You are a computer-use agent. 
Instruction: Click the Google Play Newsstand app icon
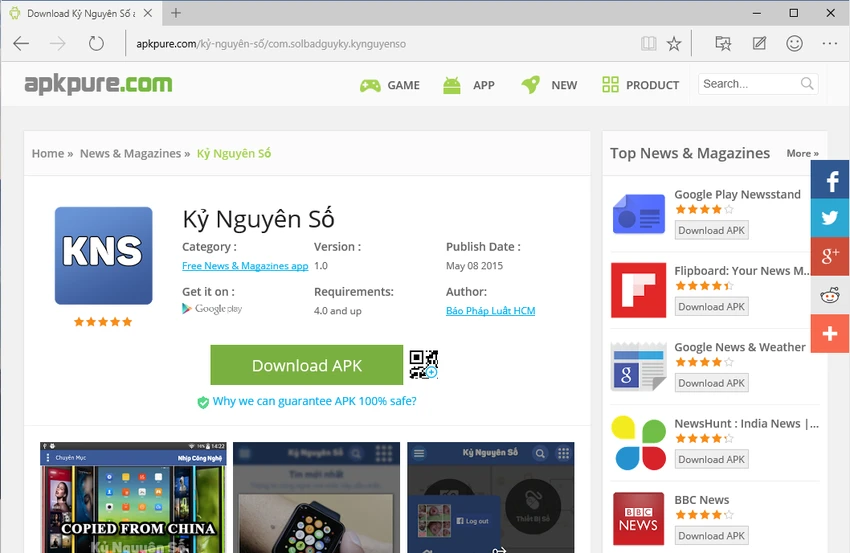[x=639, y=214]
